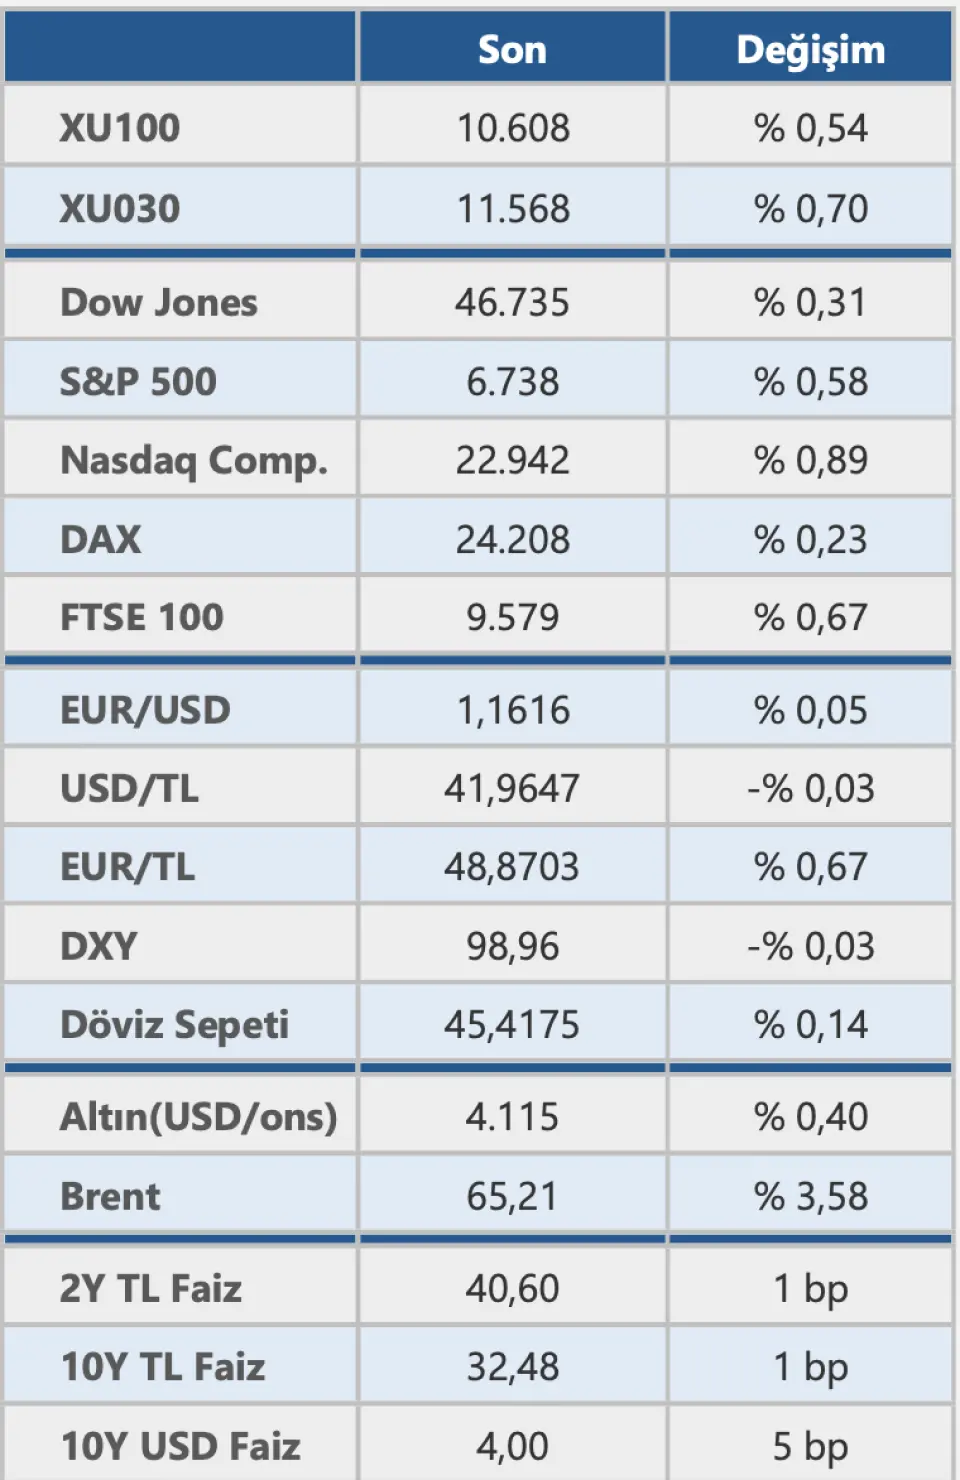Select the Altın(USD/ons) price 4.115
This screenshot has width=960, height=1480.
pyautogui.click(x=512, y=1117)
